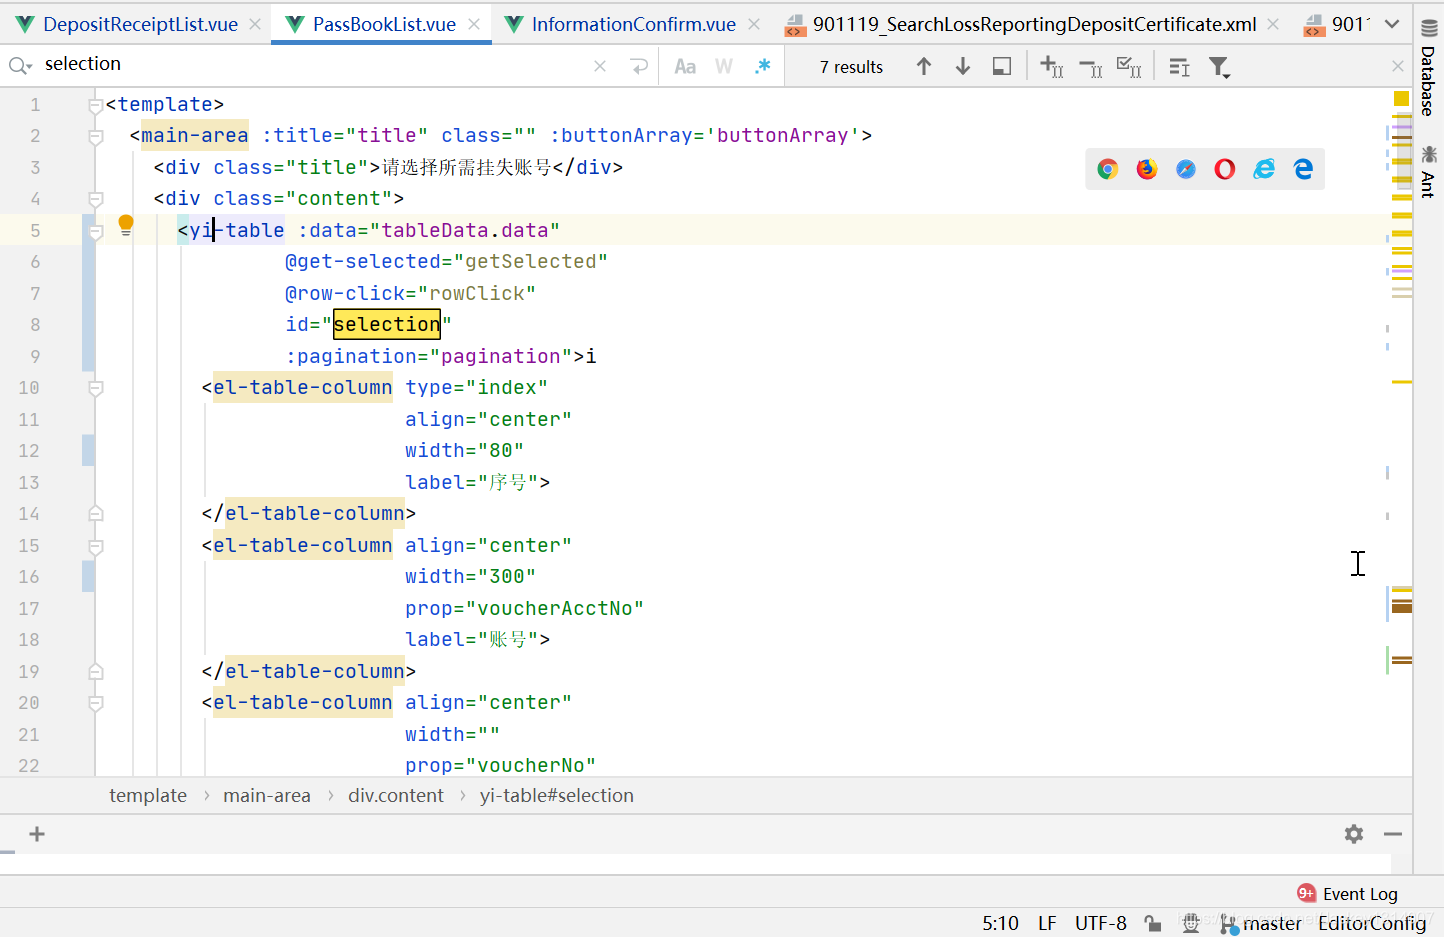Fold el-table-column at line 10
1444x937 pixels.
click(x=96, y=388)
